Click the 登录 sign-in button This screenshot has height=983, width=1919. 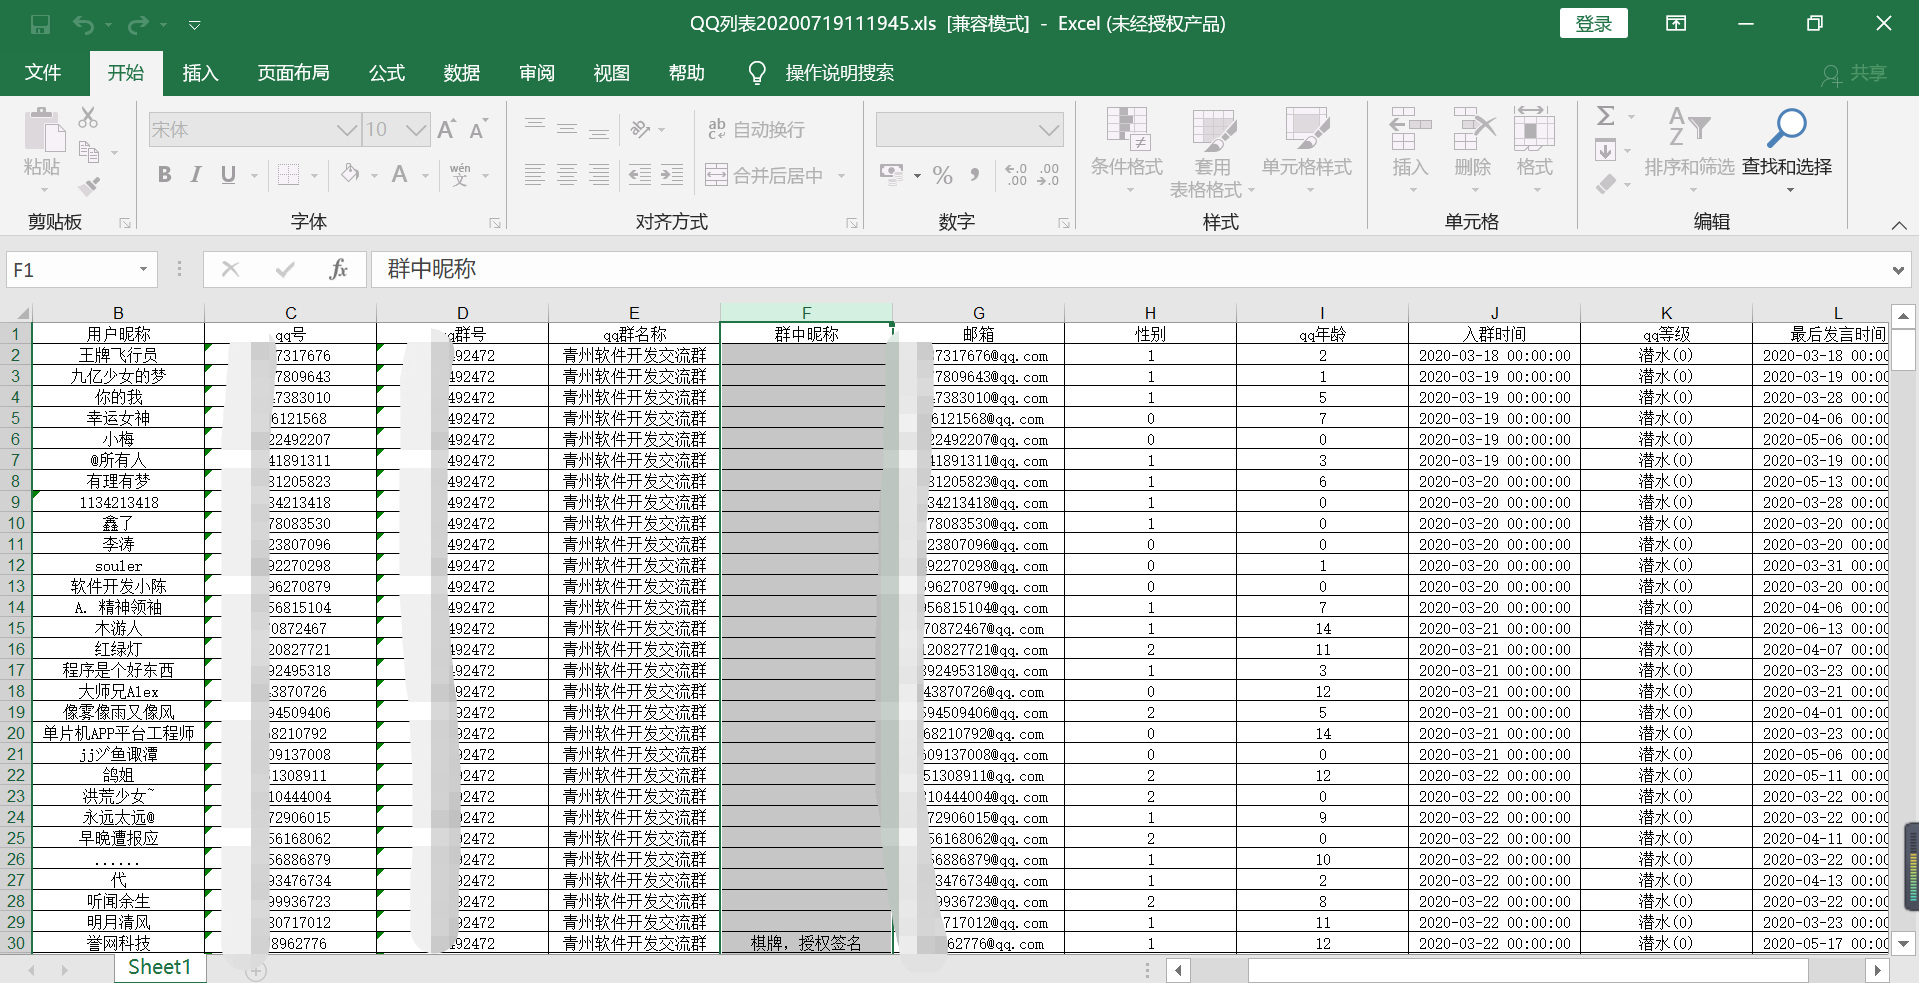1593,22
